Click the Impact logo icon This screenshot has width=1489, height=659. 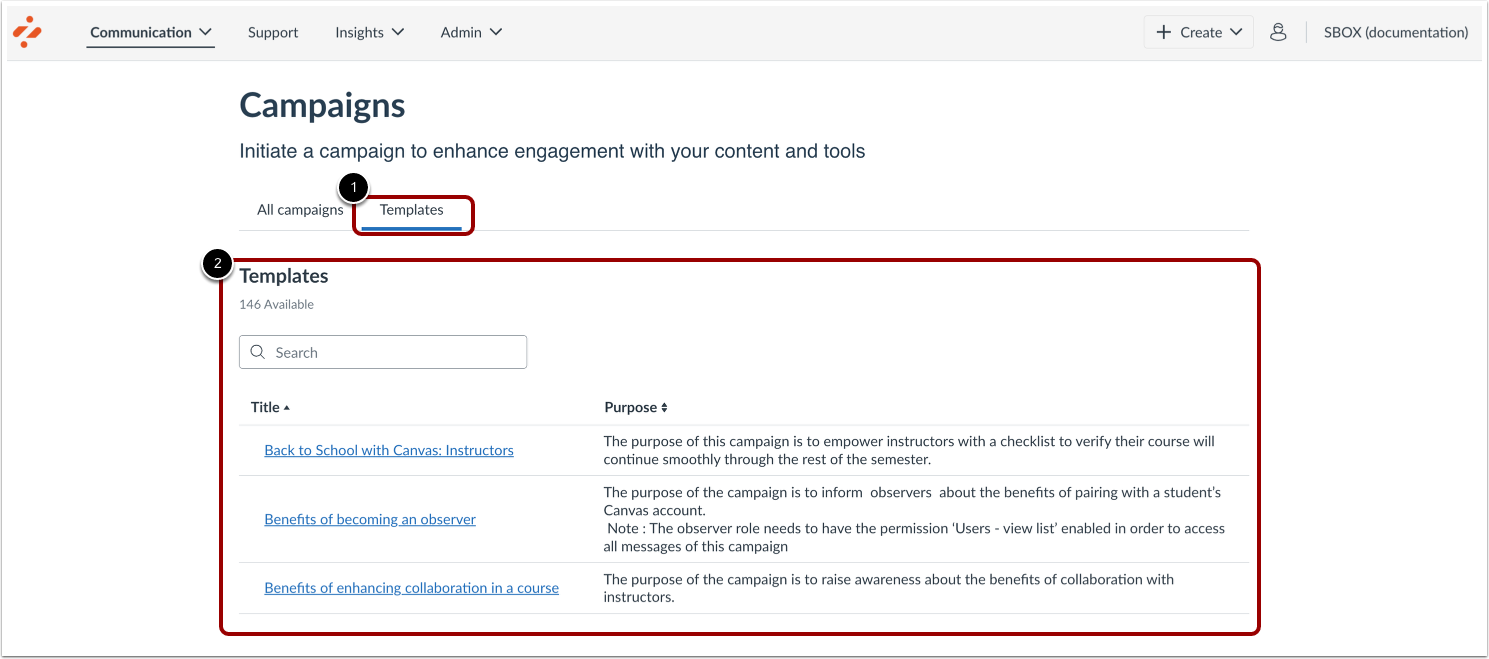(x=27, y=31)
